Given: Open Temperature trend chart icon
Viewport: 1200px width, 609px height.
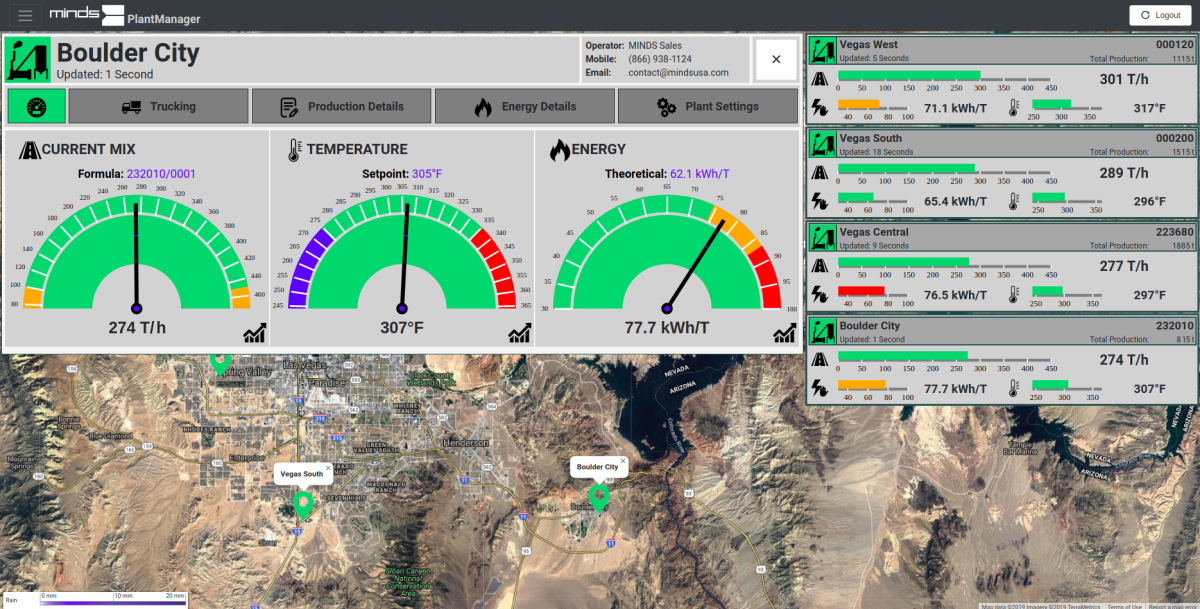Looking at the screenshot, I should pyautogui.click(x=519, y=333).
